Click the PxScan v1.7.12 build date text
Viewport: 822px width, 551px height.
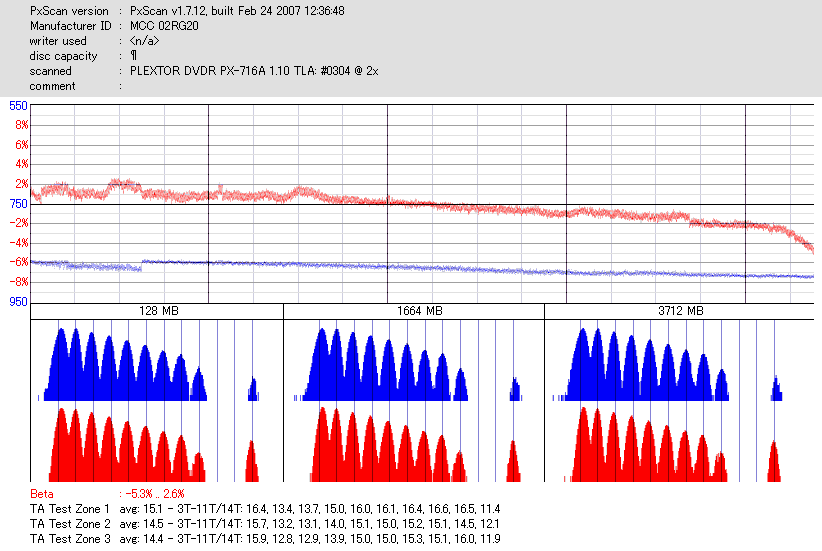point(237,11)
